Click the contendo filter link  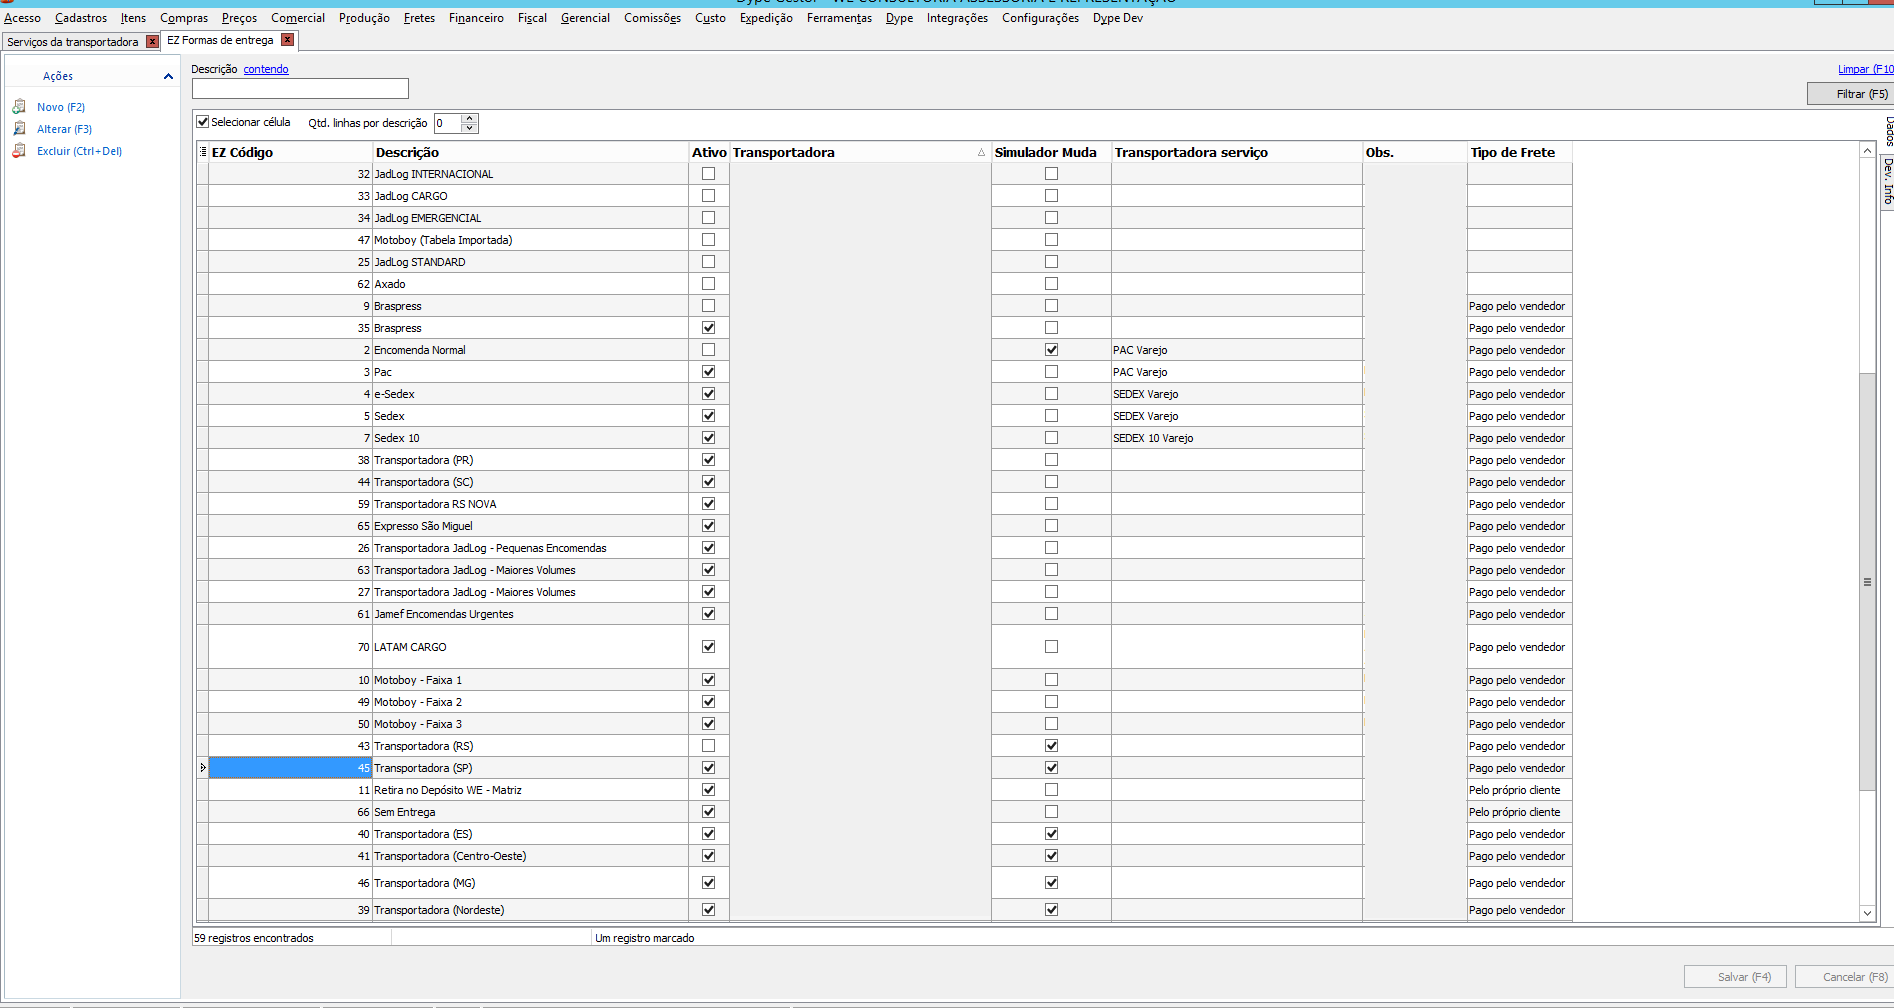tap(266, 69)
